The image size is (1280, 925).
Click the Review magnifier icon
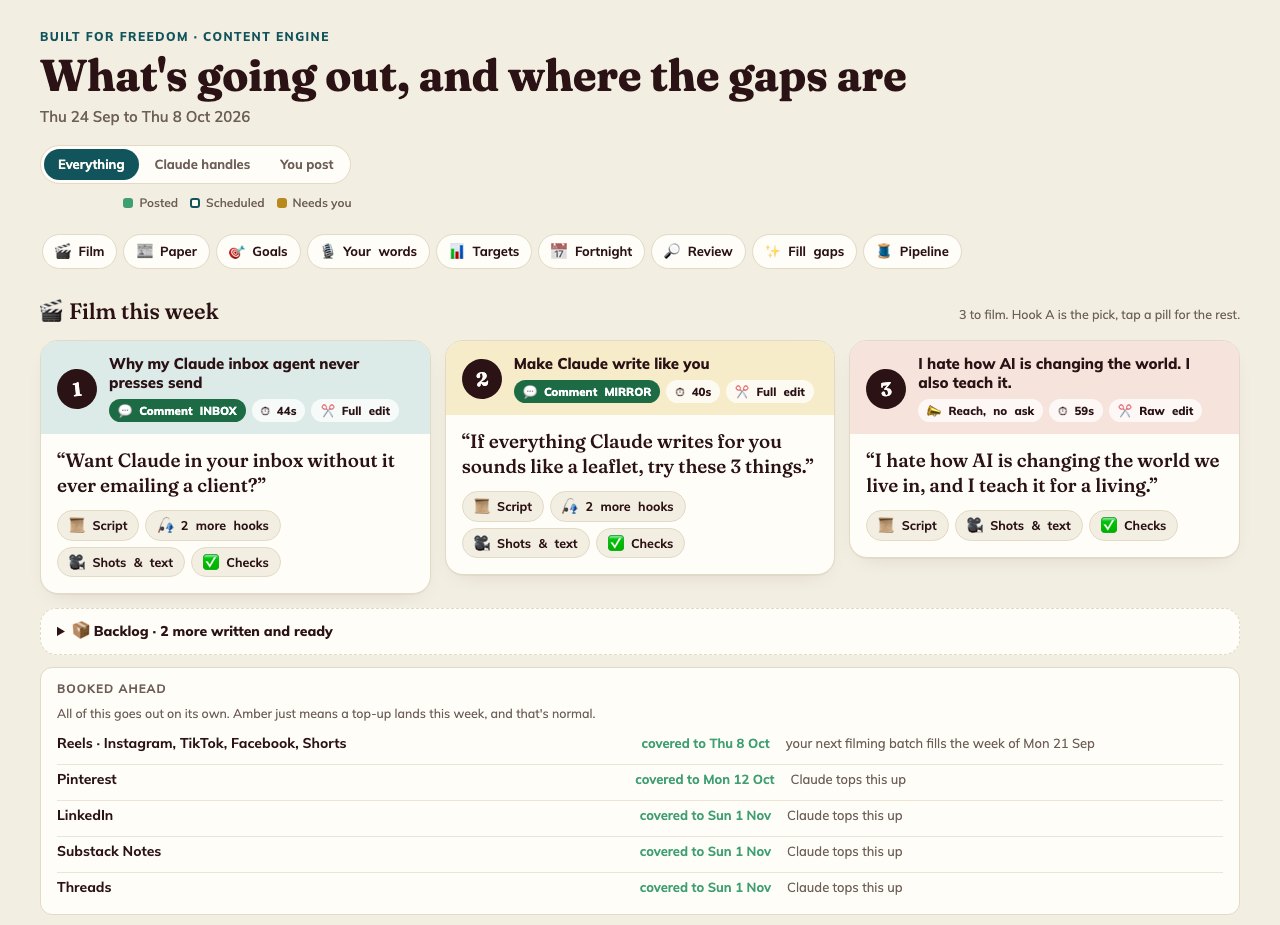[672, 251]
